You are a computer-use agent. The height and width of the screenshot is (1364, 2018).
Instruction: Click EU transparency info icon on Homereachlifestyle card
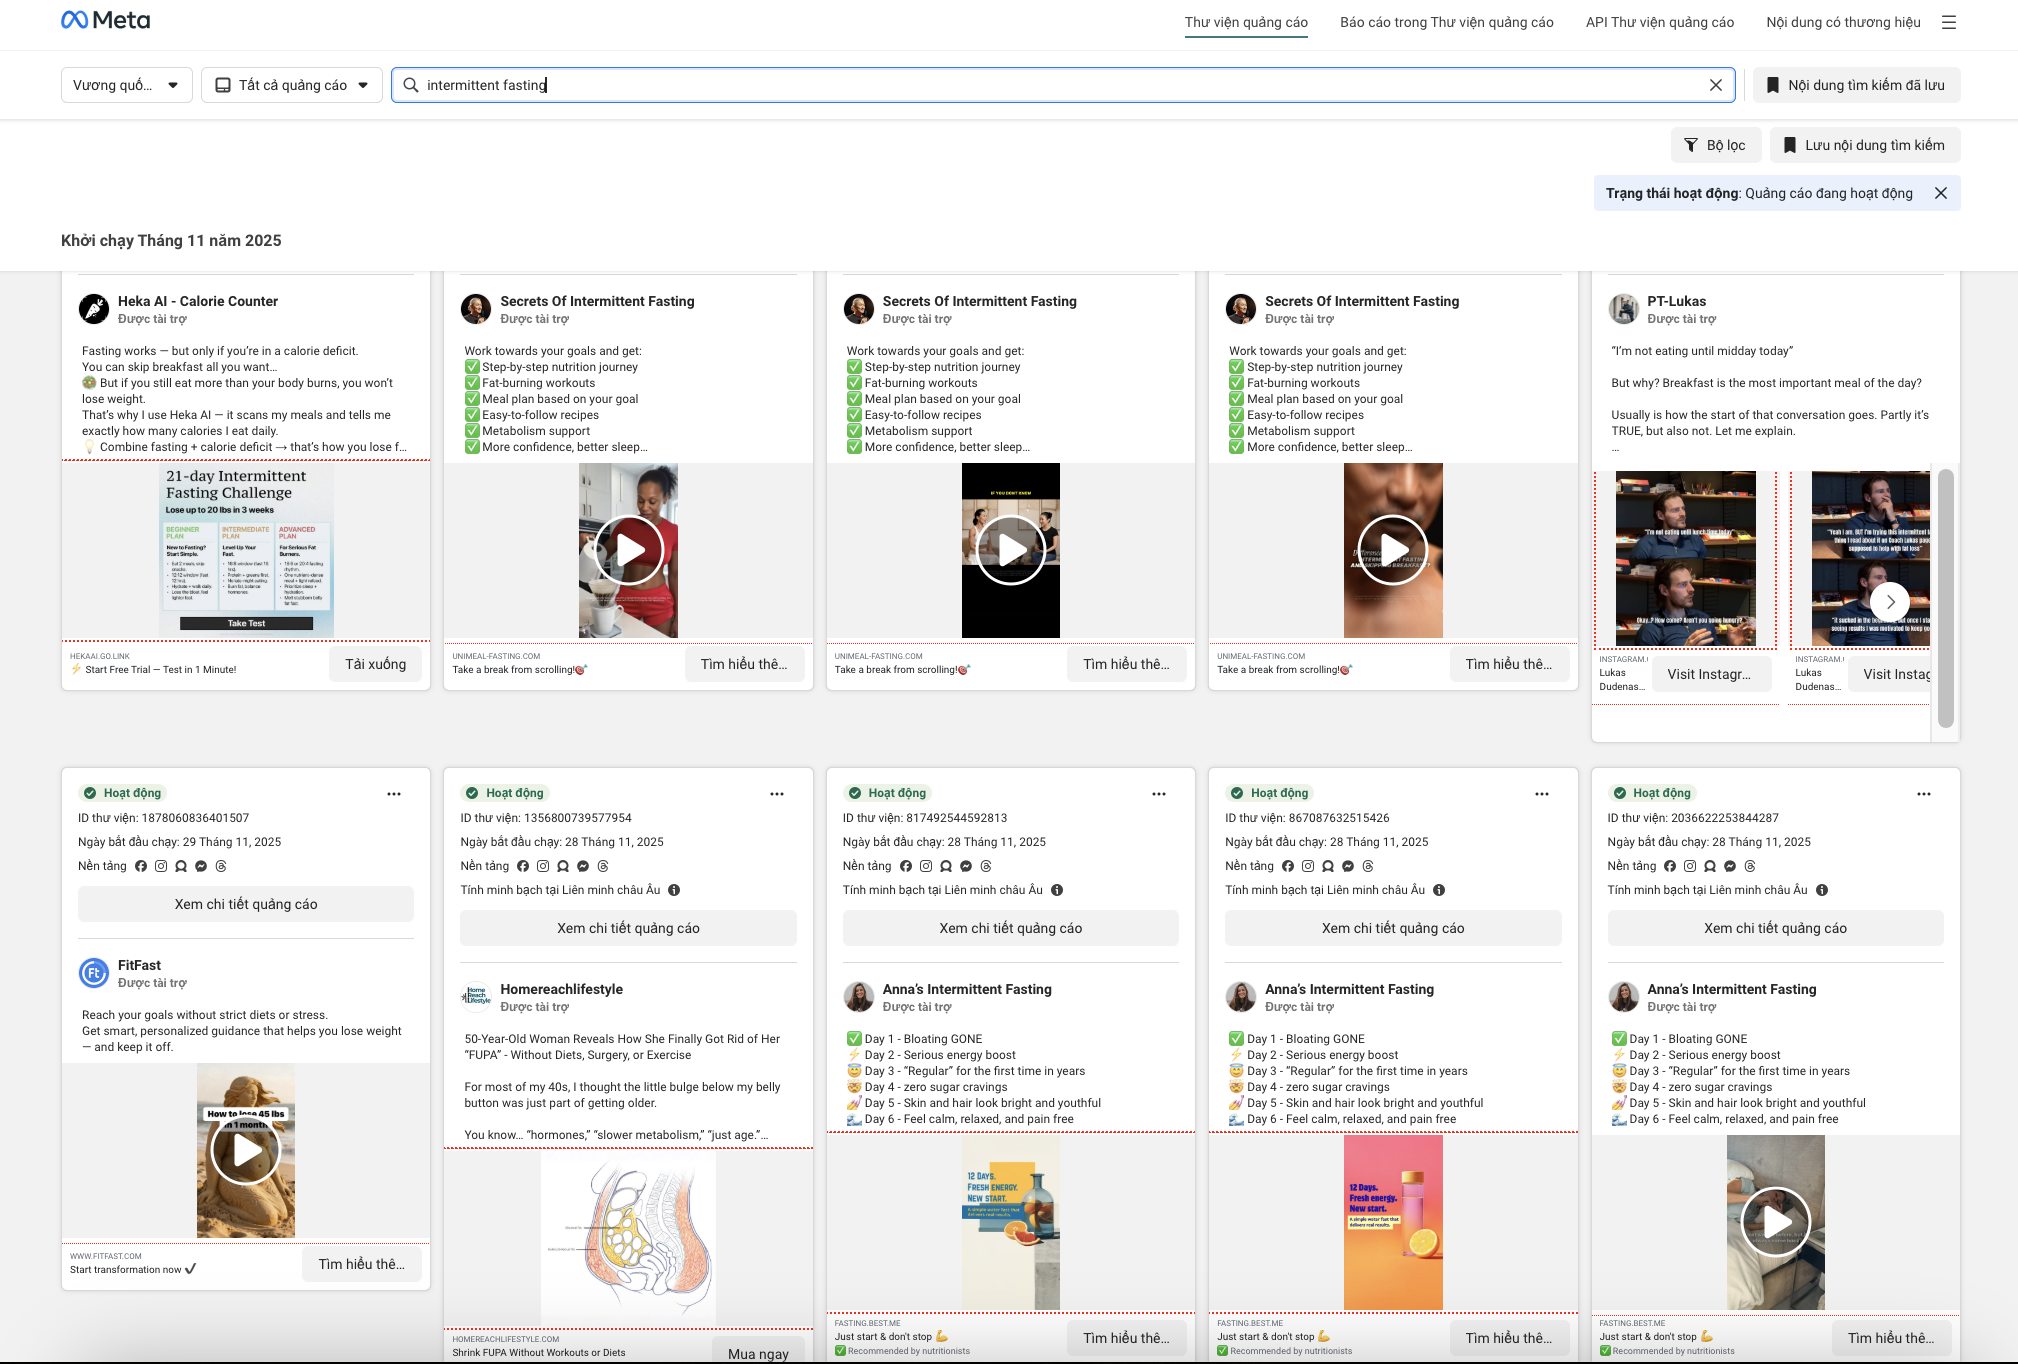pos(674,890)
